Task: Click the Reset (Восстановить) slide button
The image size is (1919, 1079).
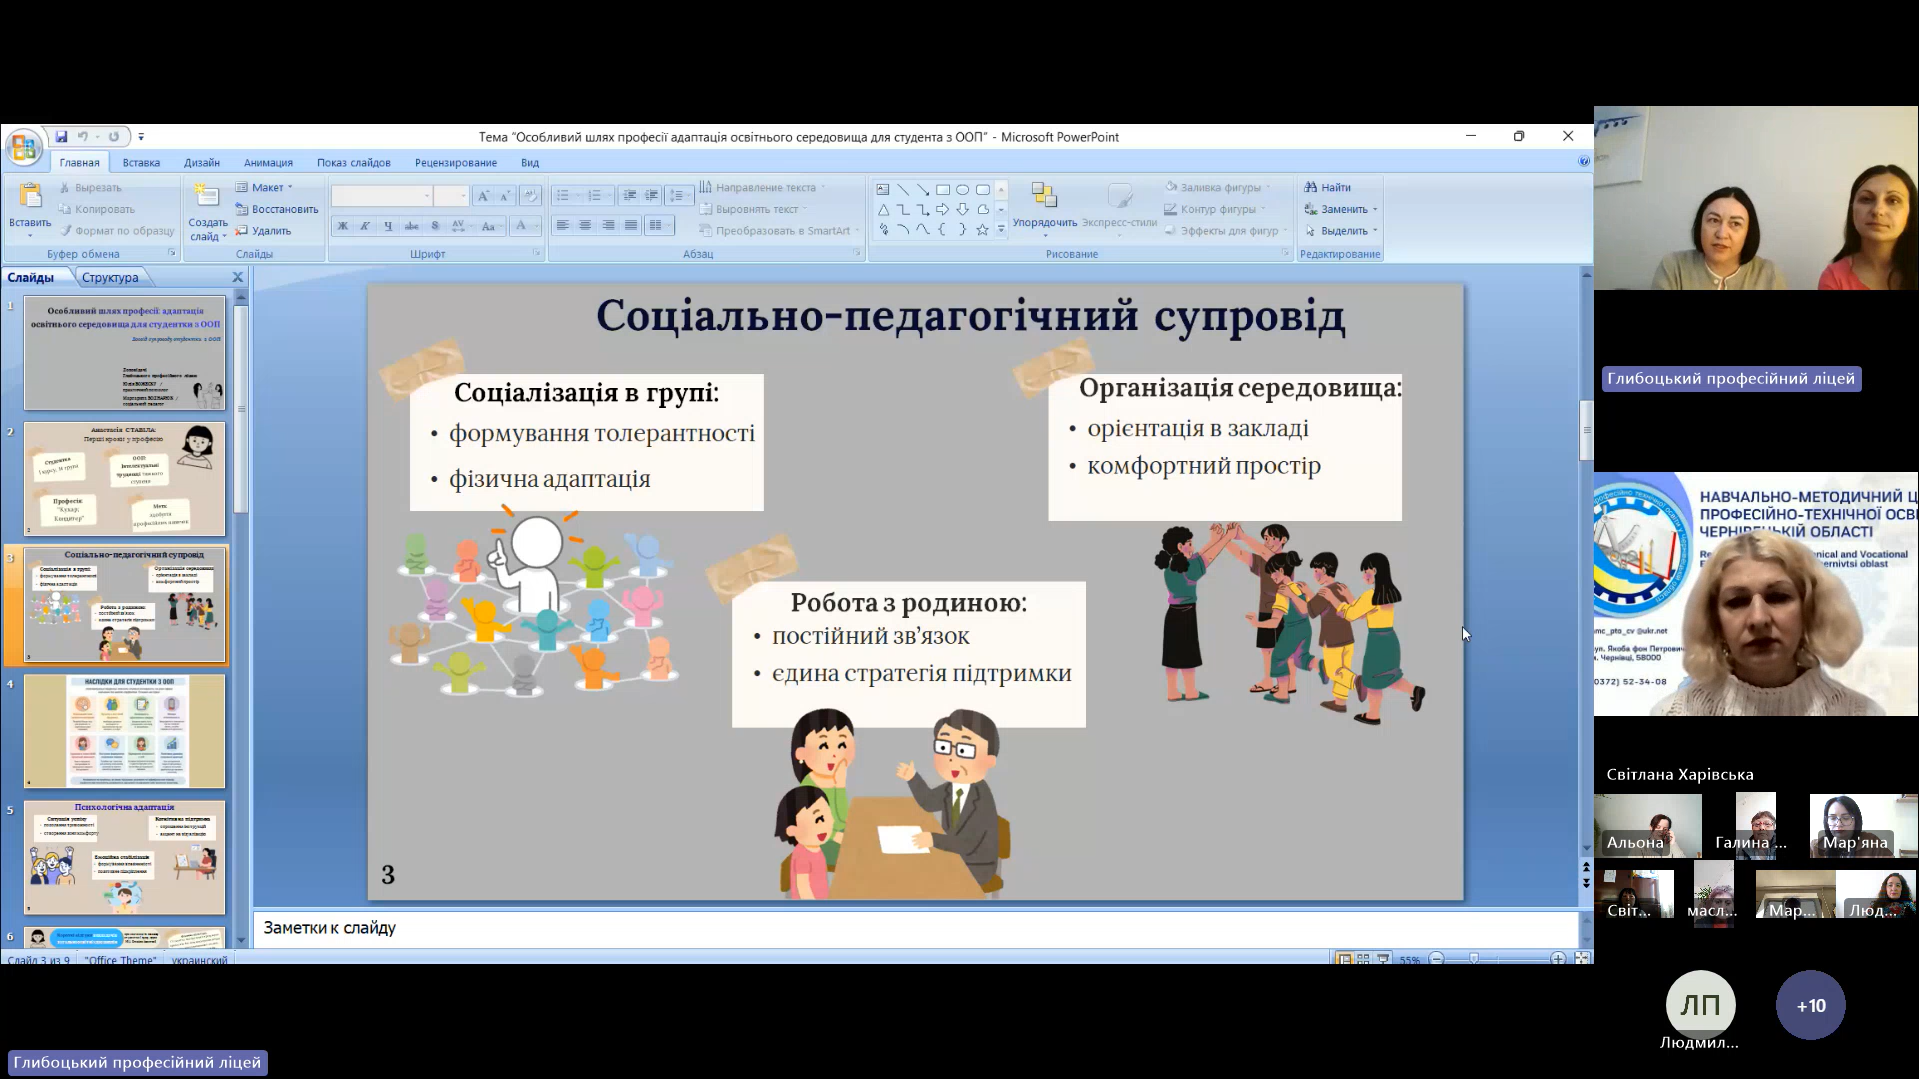Action: coord(277,209)
